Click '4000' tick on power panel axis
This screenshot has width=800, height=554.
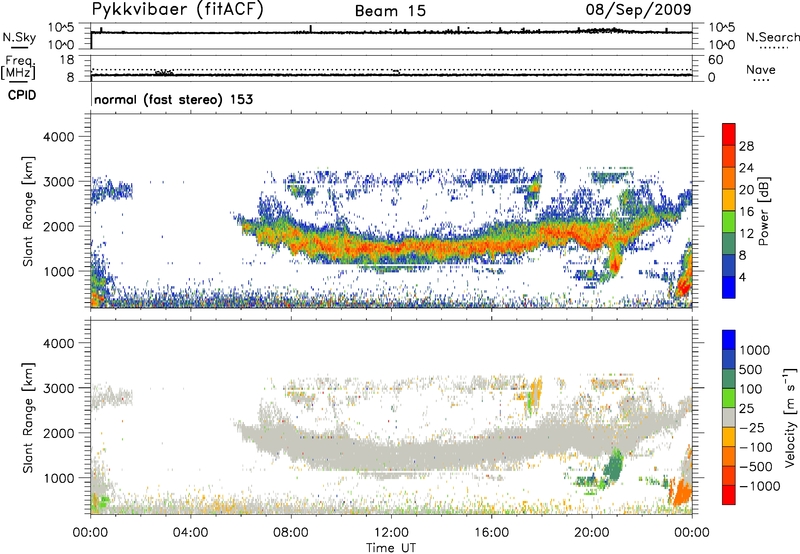tap(58, 137)
